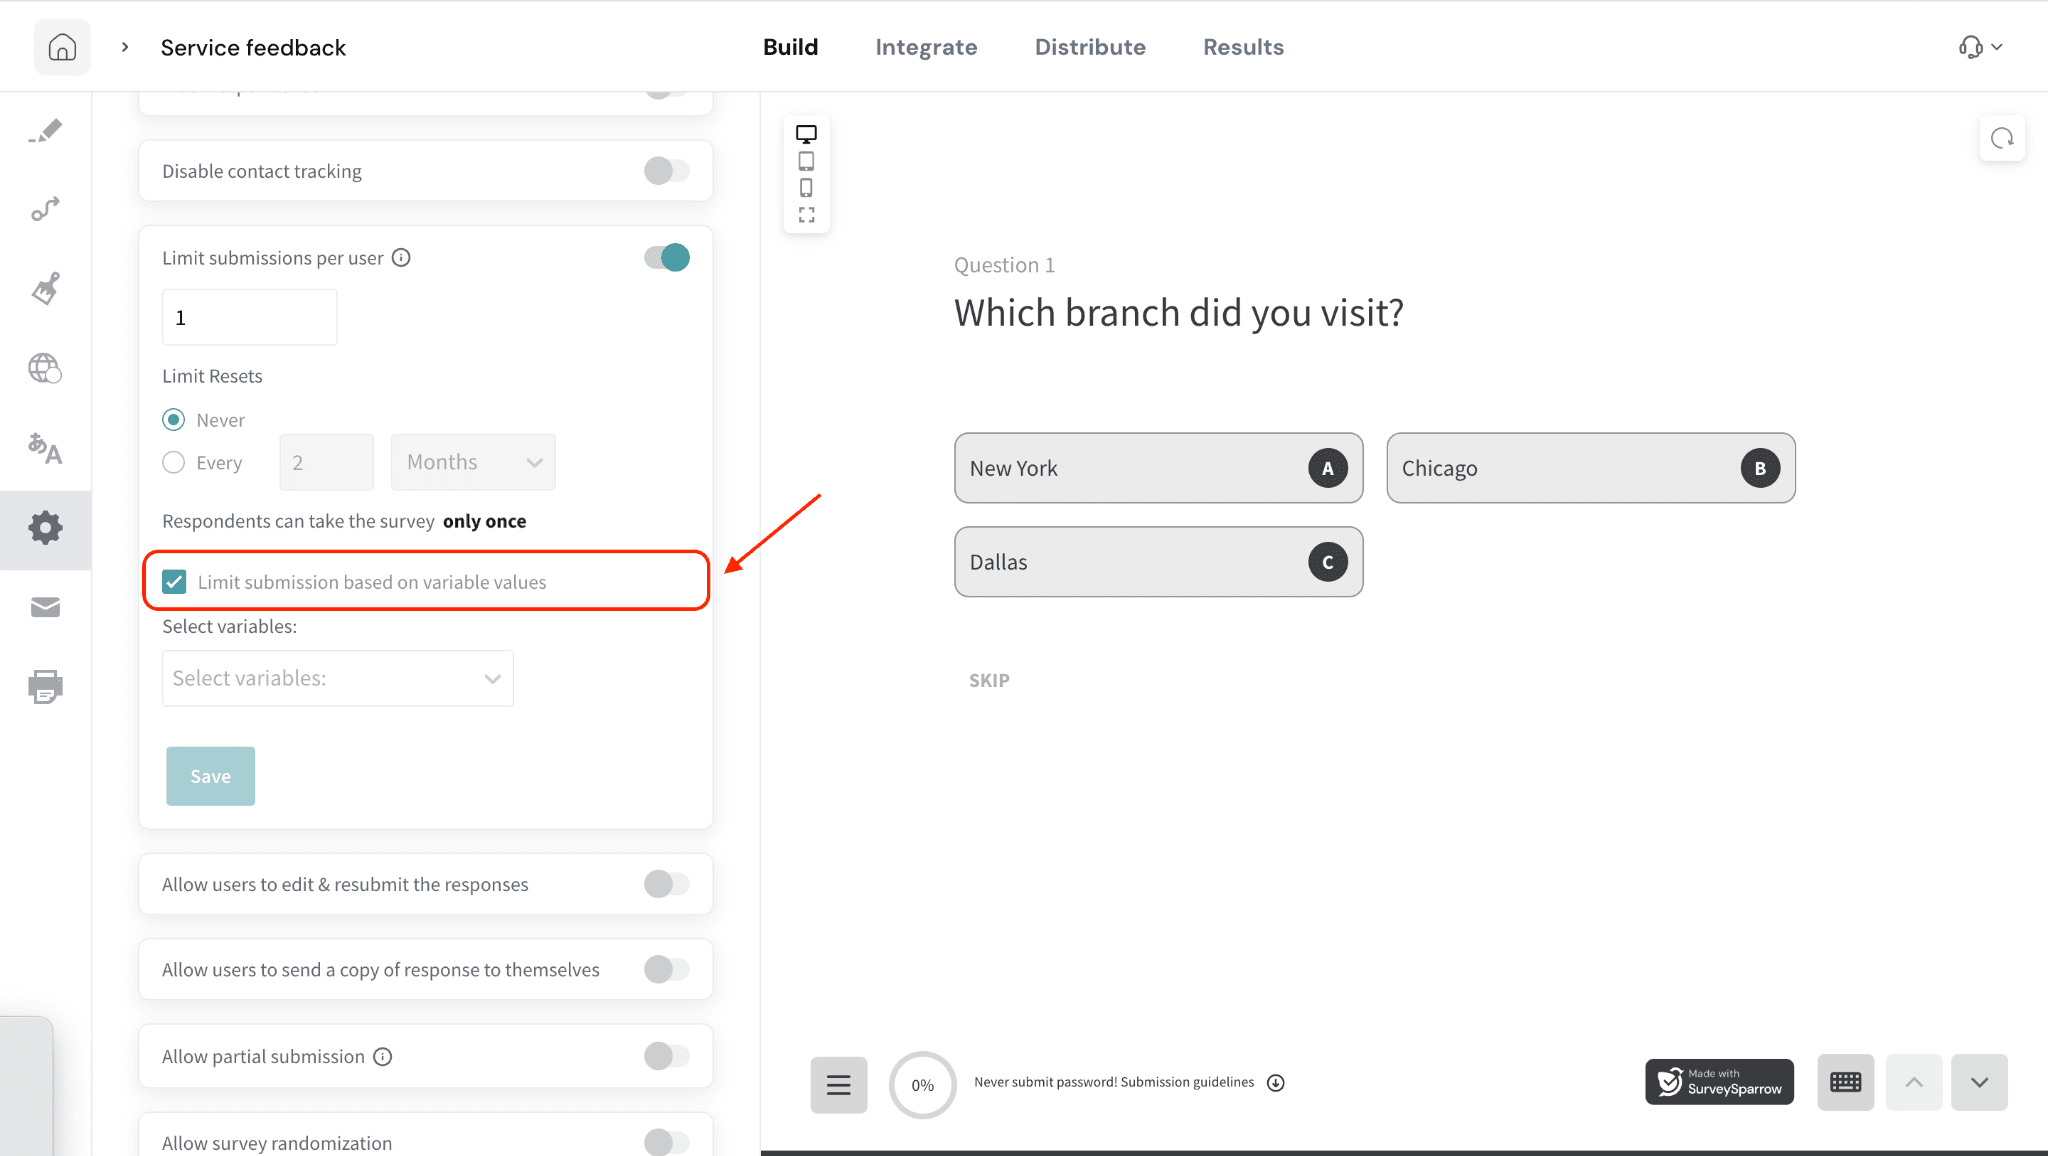This screenshot has width=2048, height=1156.
Task: Enable Disable contact tracking toggle
Action: pos(667,171)
